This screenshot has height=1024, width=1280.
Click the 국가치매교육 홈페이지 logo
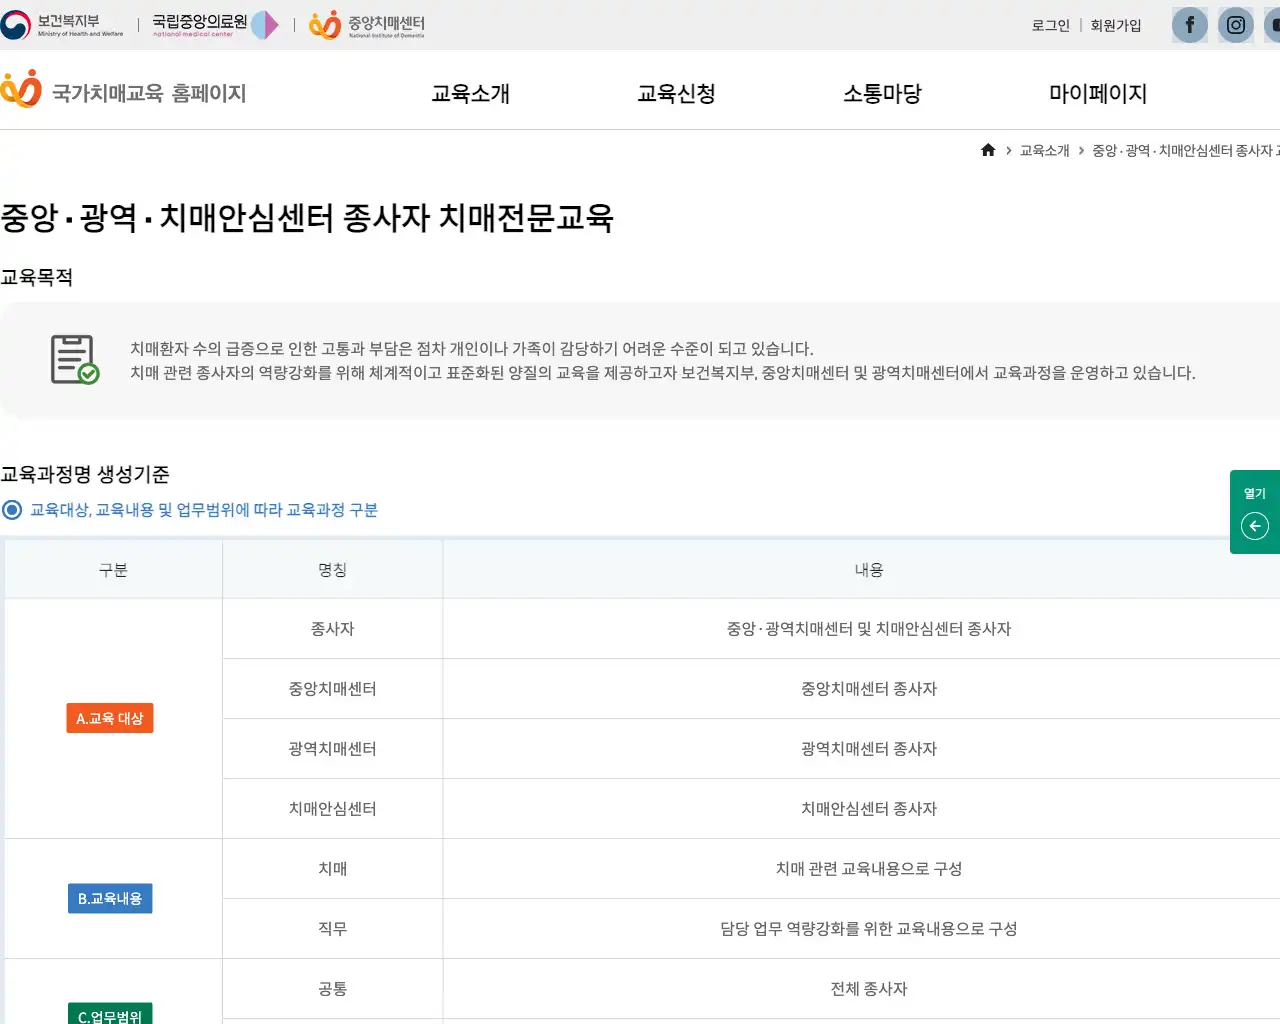click(123, 90)
